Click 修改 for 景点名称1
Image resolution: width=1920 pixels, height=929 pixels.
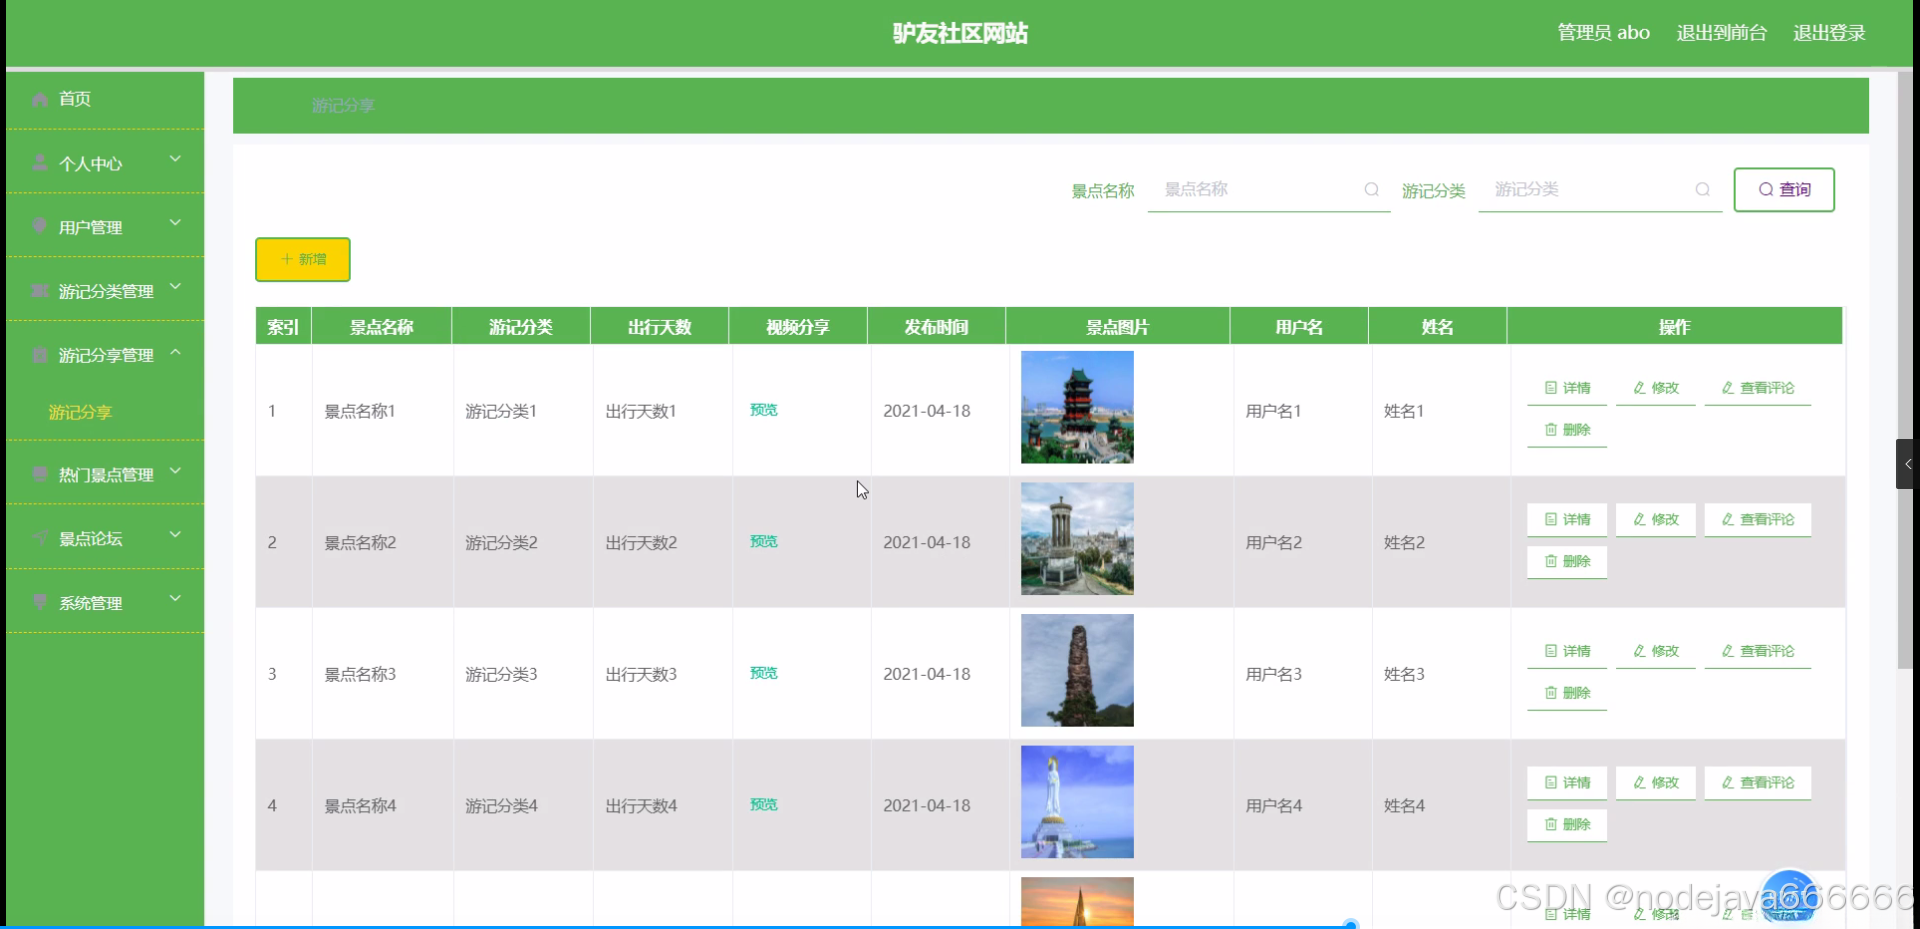pyautogui.click(x=1656, y=388)
